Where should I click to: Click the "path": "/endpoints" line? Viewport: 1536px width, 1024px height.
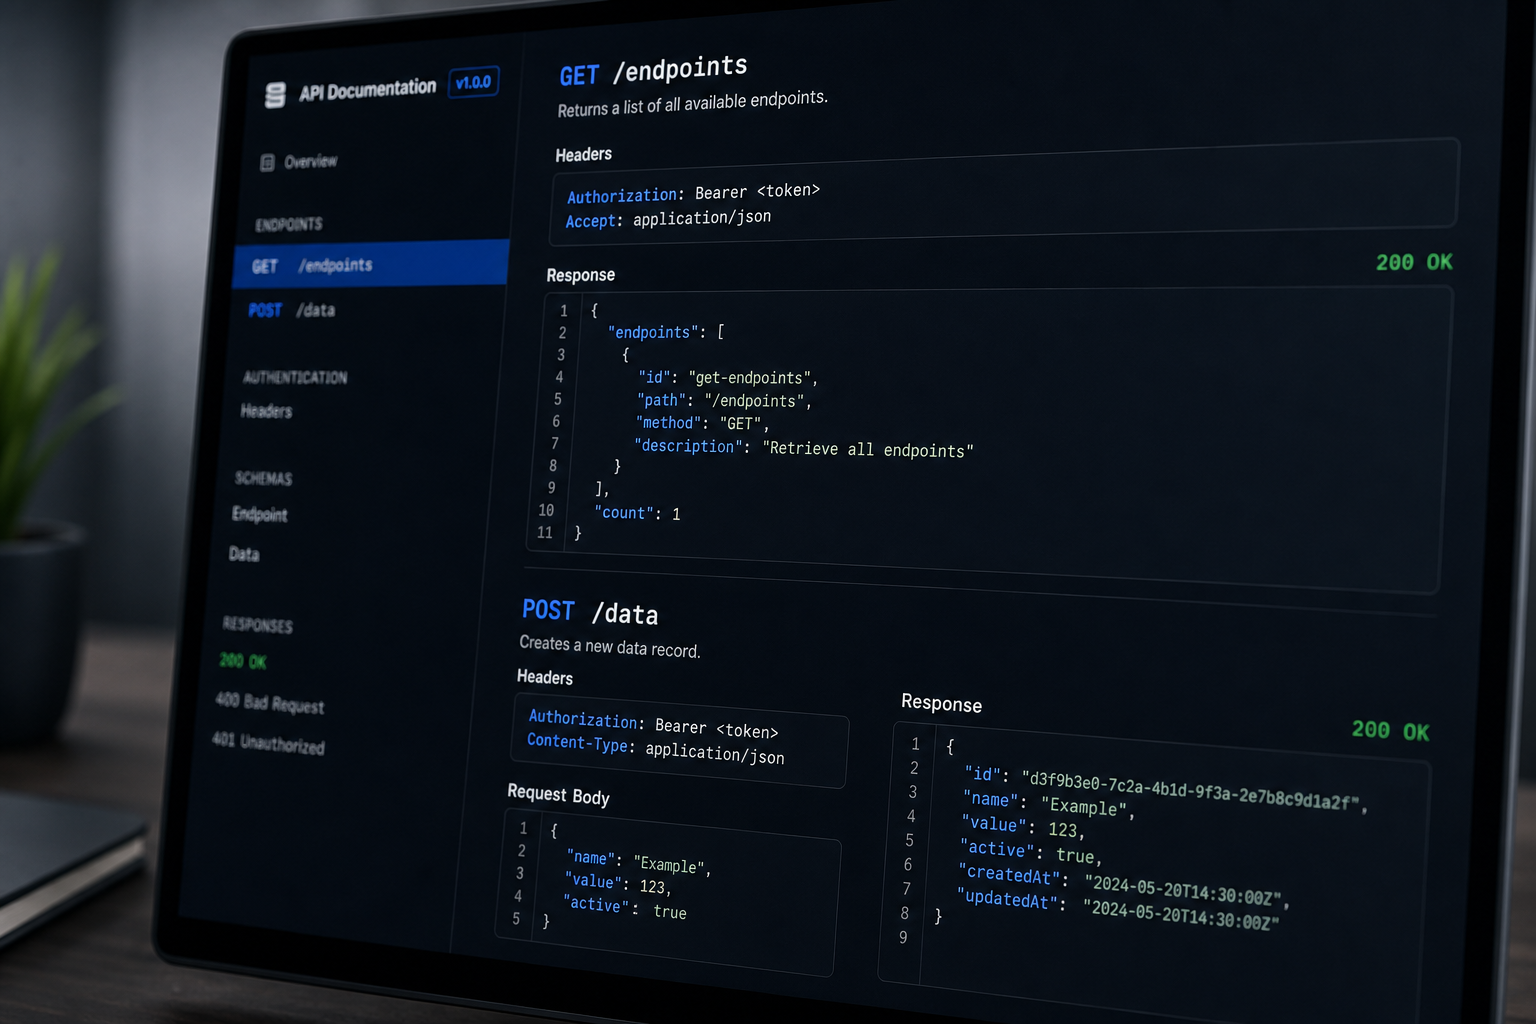pos(724,400)
